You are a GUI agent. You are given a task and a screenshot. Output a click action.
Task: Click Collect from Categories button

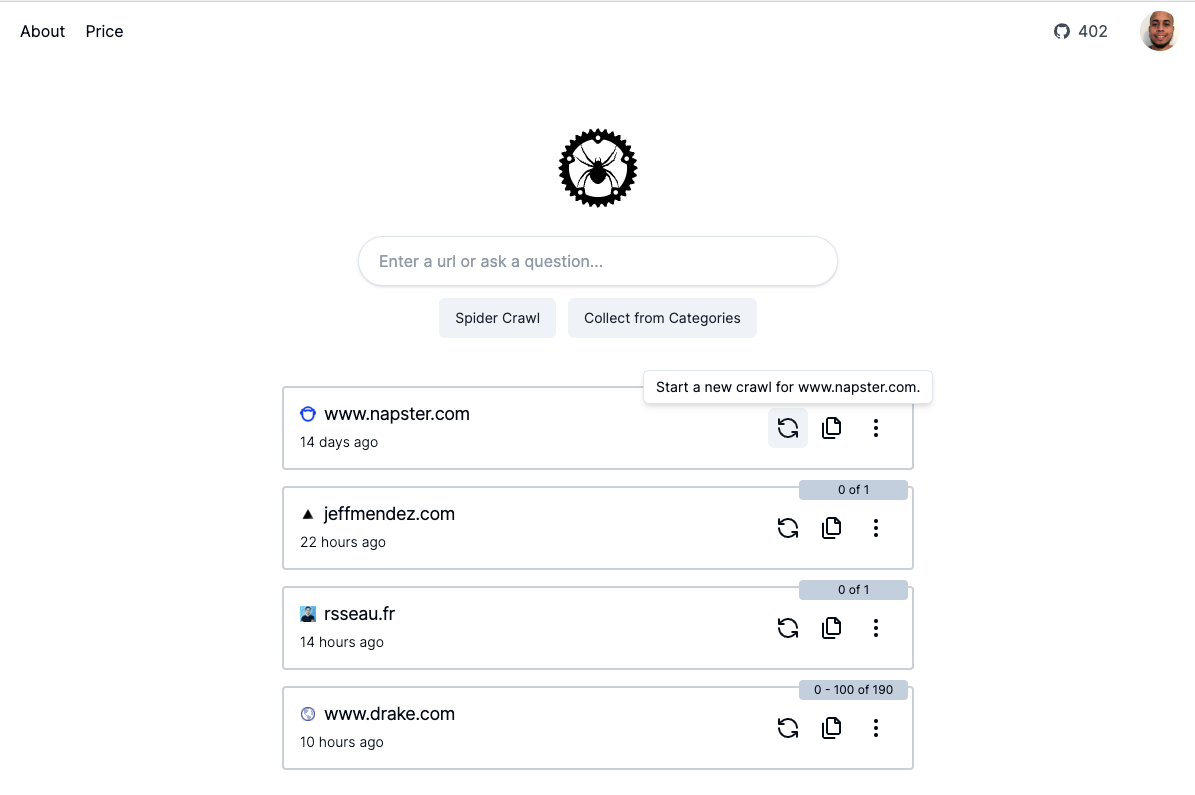coord(662,318)
